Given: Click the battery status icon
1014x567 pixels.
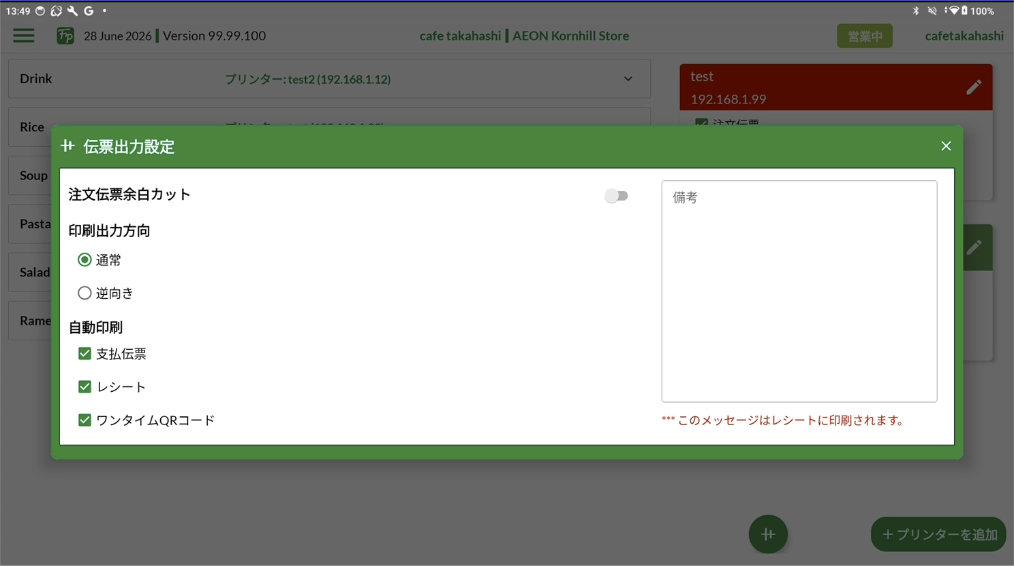Looking at the screenshot, I should [964, 11].
